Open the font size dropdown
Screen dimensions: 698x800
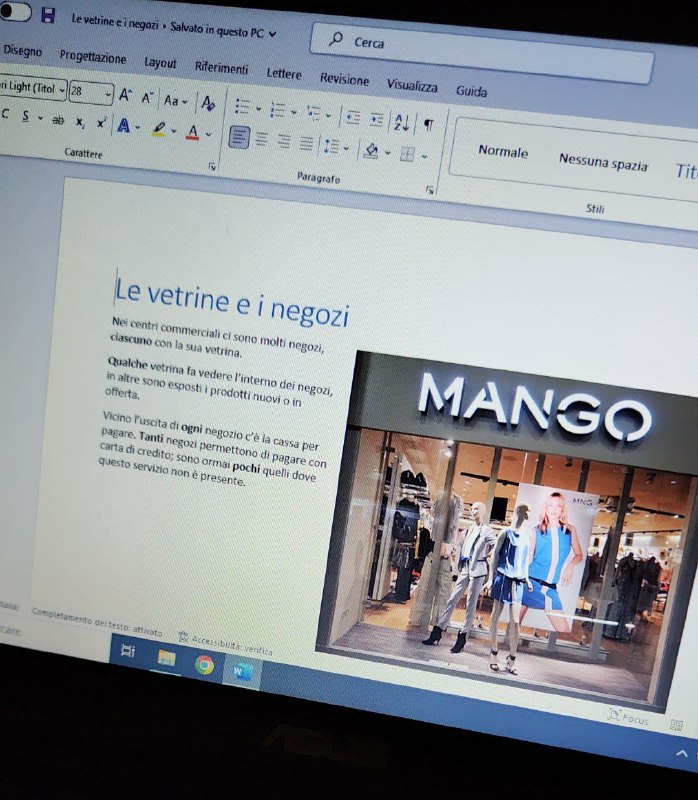pyautogui.click(x=107, y=94)
